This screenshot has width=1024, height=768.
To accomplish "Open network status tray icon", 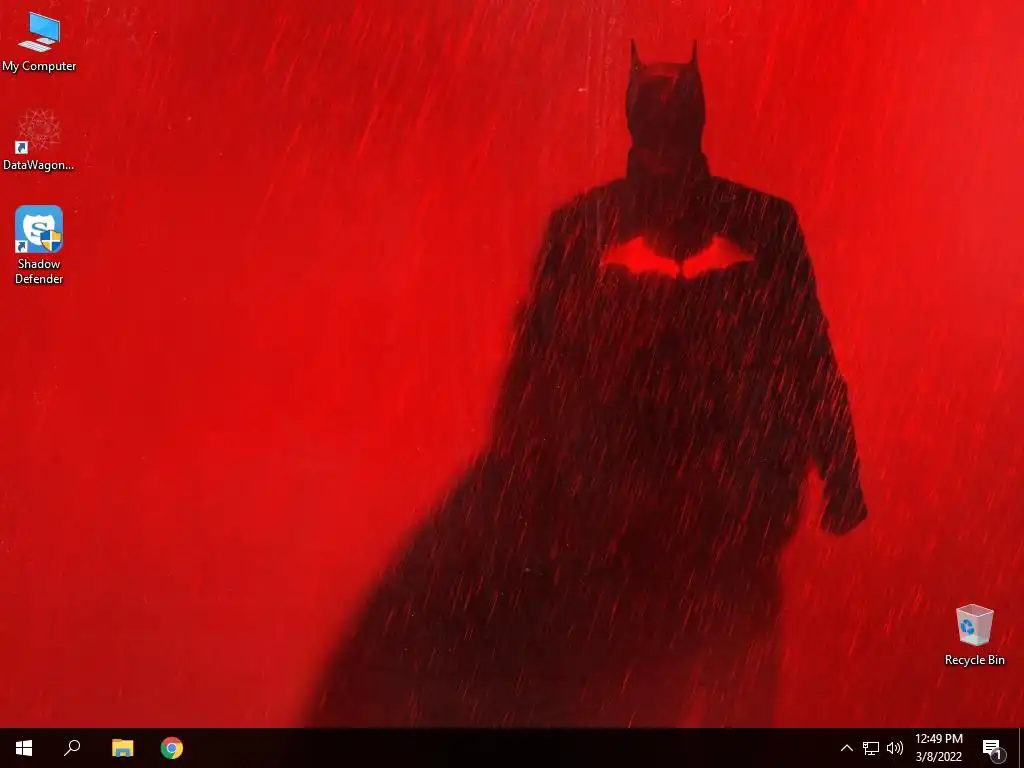I will (x=871, y=748).
